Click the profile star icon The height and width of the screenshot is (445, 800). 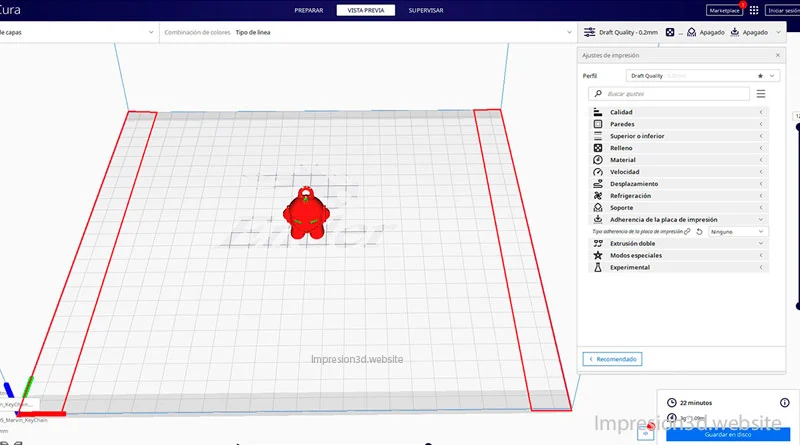click(760, 76)
